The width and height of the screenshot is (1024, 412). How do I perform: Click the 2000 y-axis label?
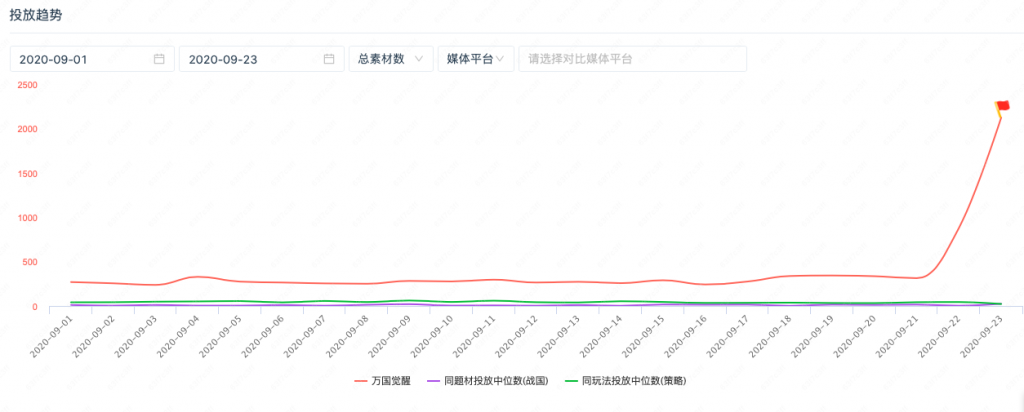[x=27, y=129]
